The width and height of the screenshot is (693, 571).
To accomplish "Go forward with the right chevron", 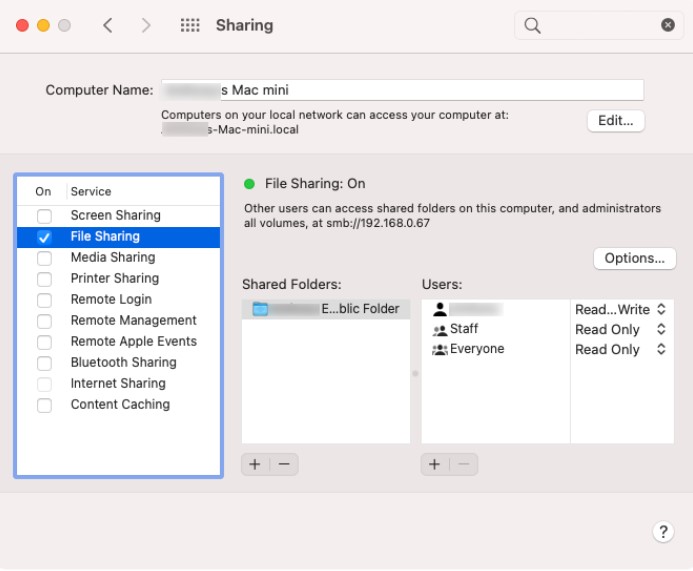I will coord(146,25).
